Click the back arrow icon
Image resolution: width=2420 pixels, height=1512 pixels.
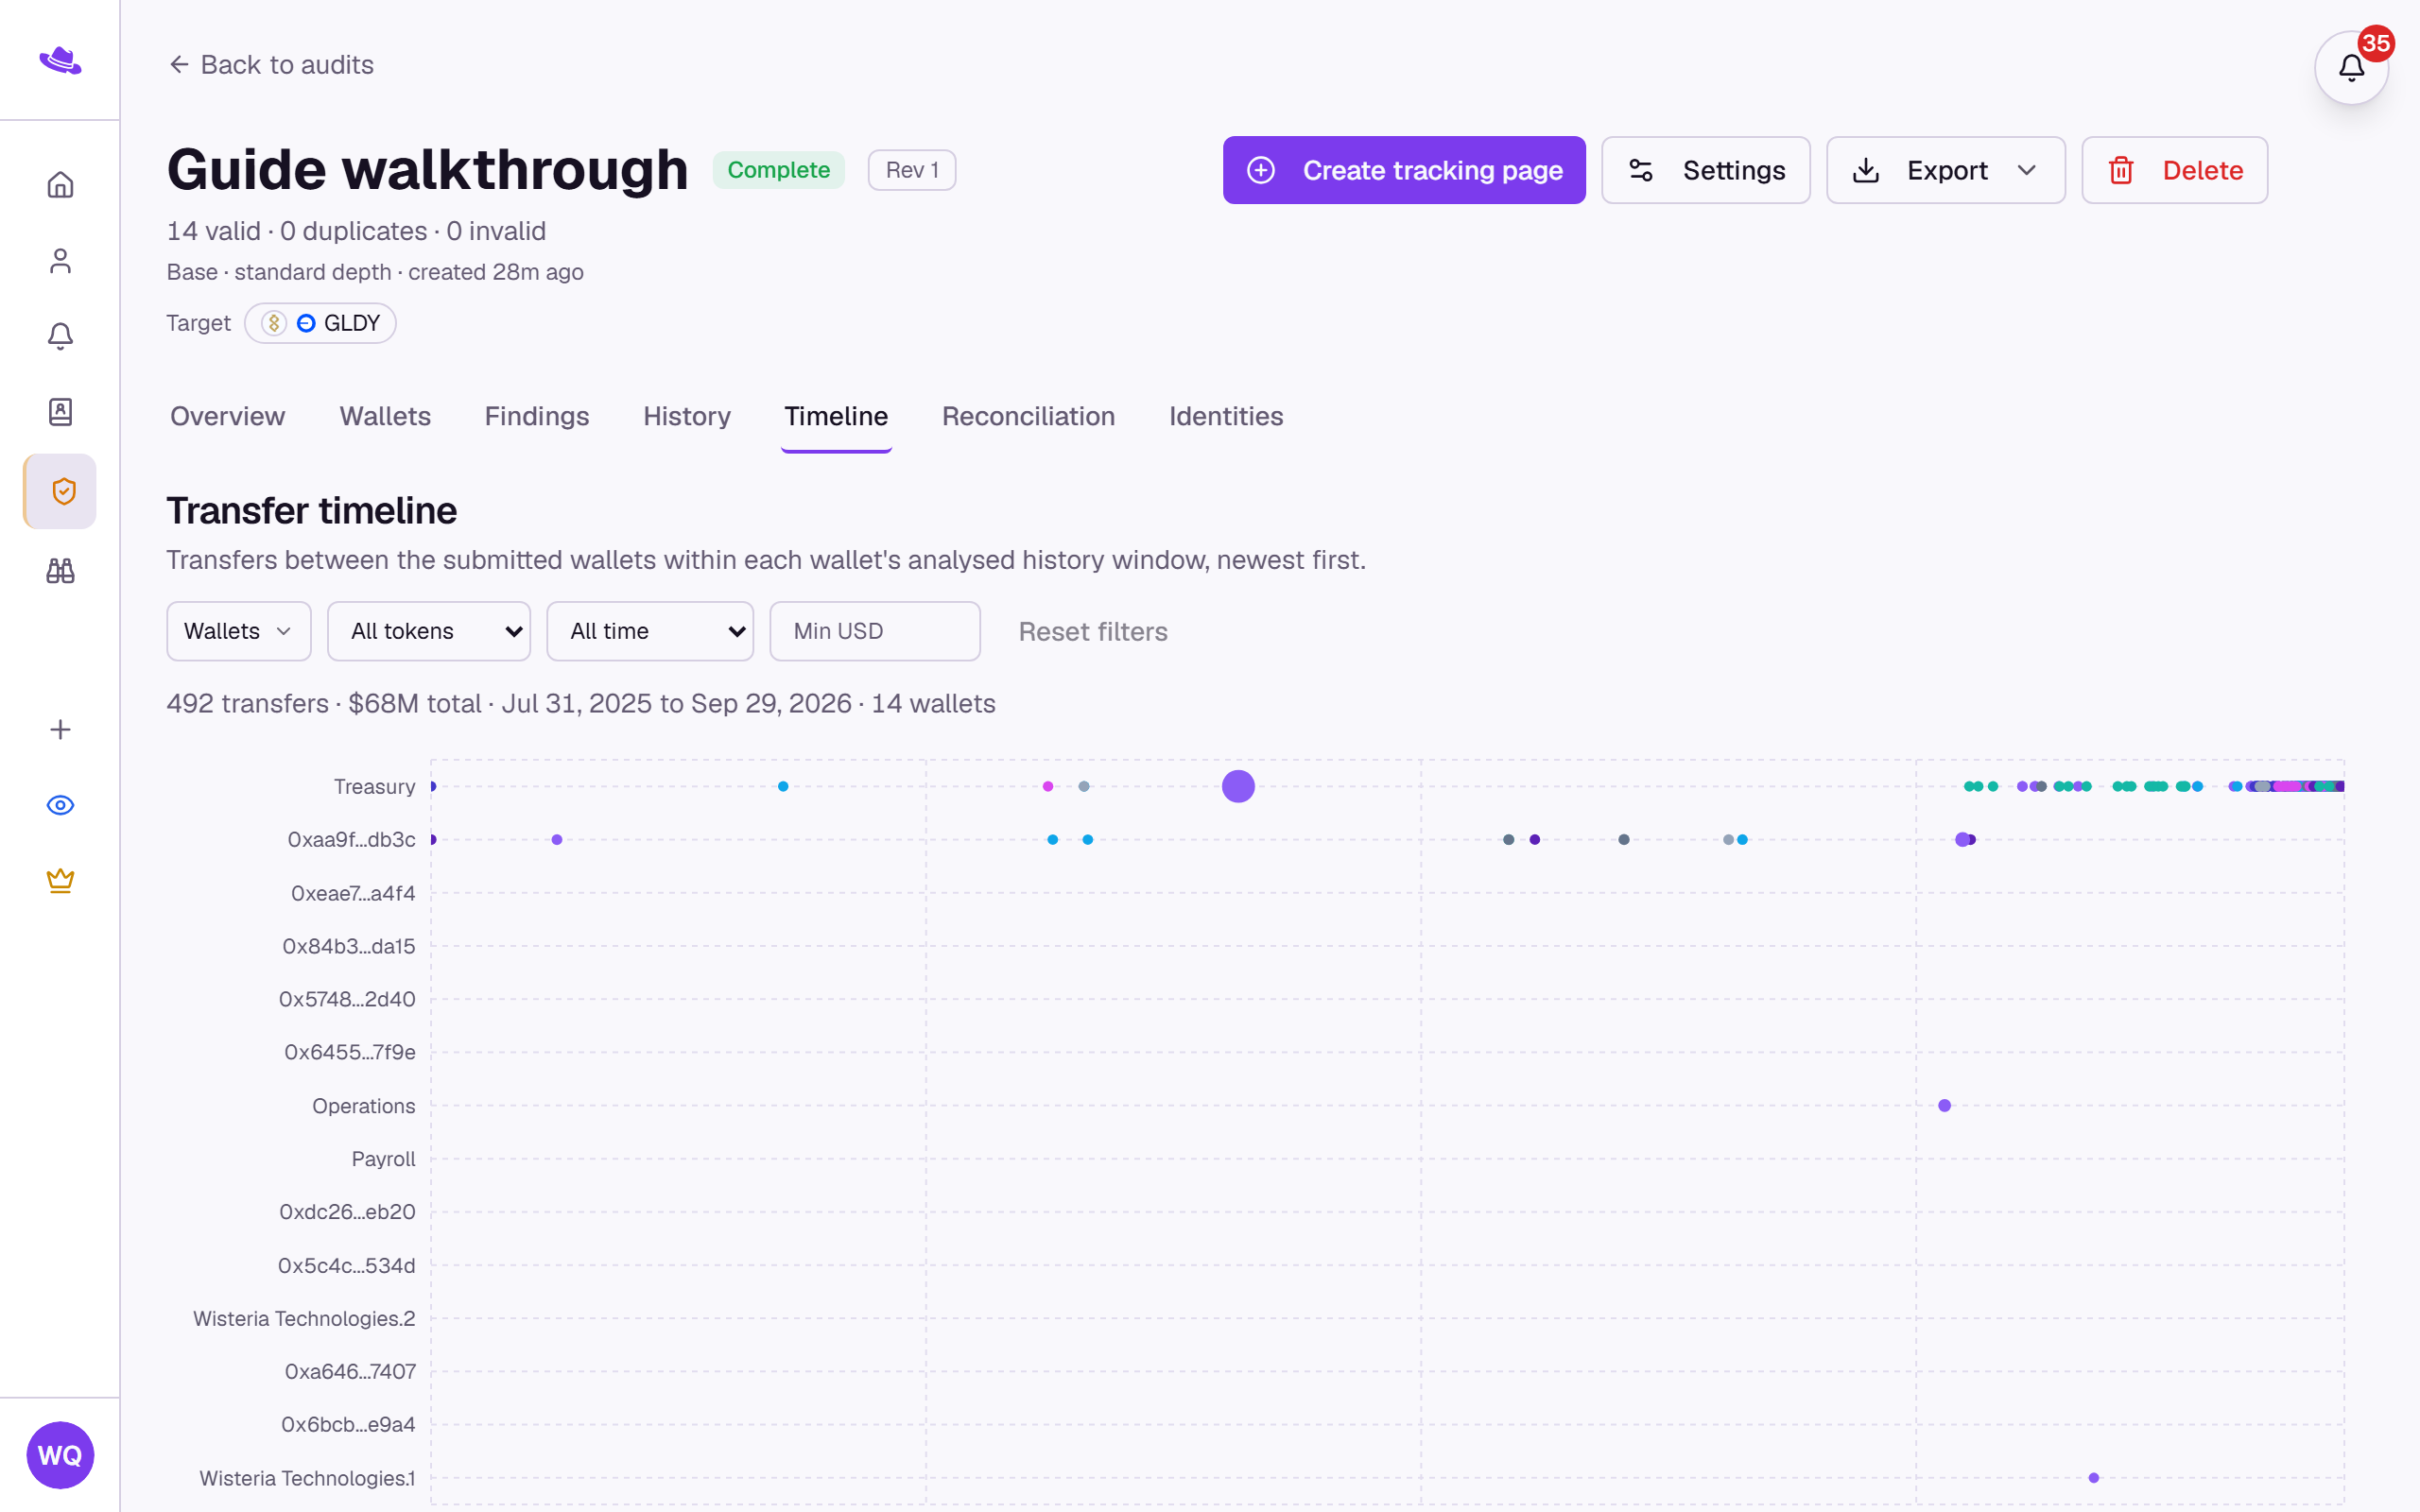(x=179, y=65)
